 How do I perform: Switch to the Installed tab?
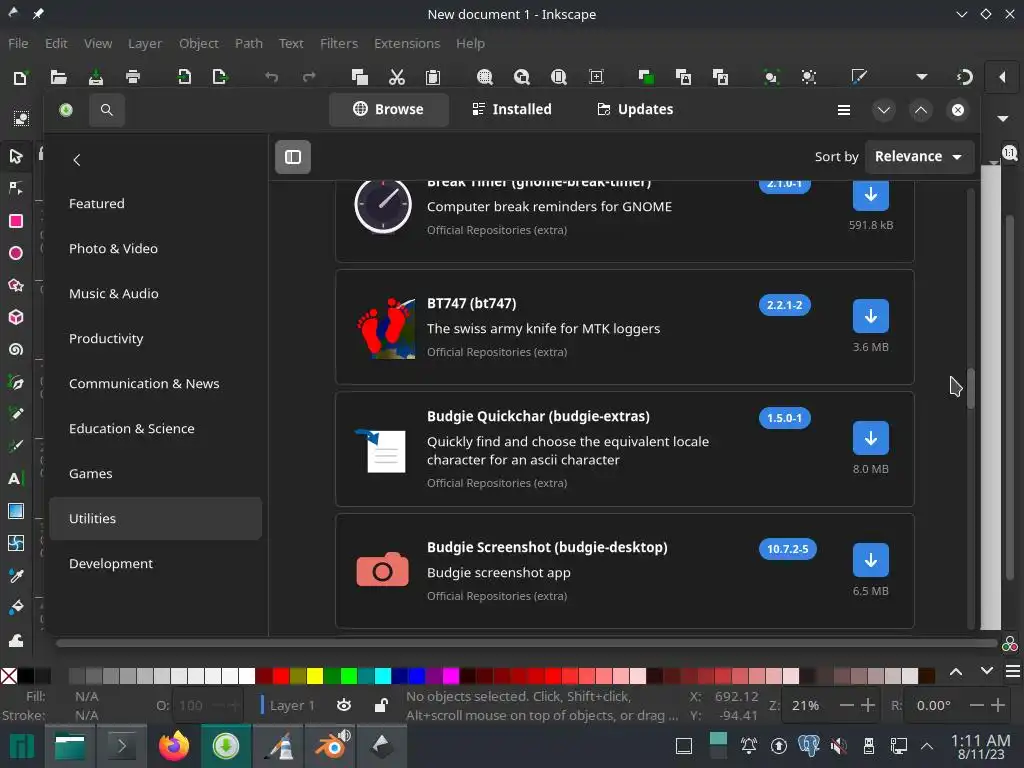tap(512, 110)
